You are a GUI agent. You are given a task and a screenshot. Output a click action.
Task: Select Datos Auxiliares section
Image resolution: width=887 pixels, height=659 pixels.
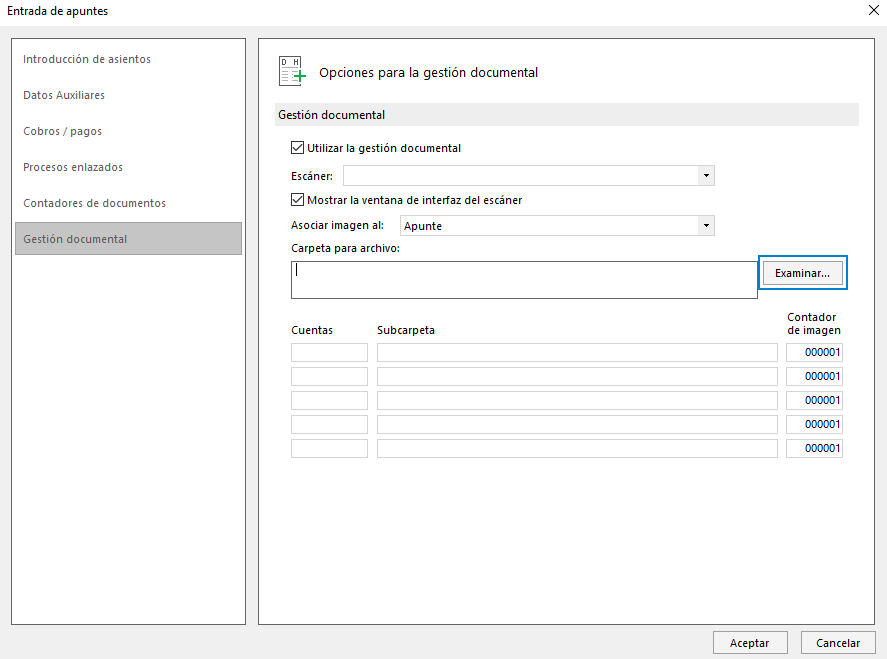(x=64, y=95)
